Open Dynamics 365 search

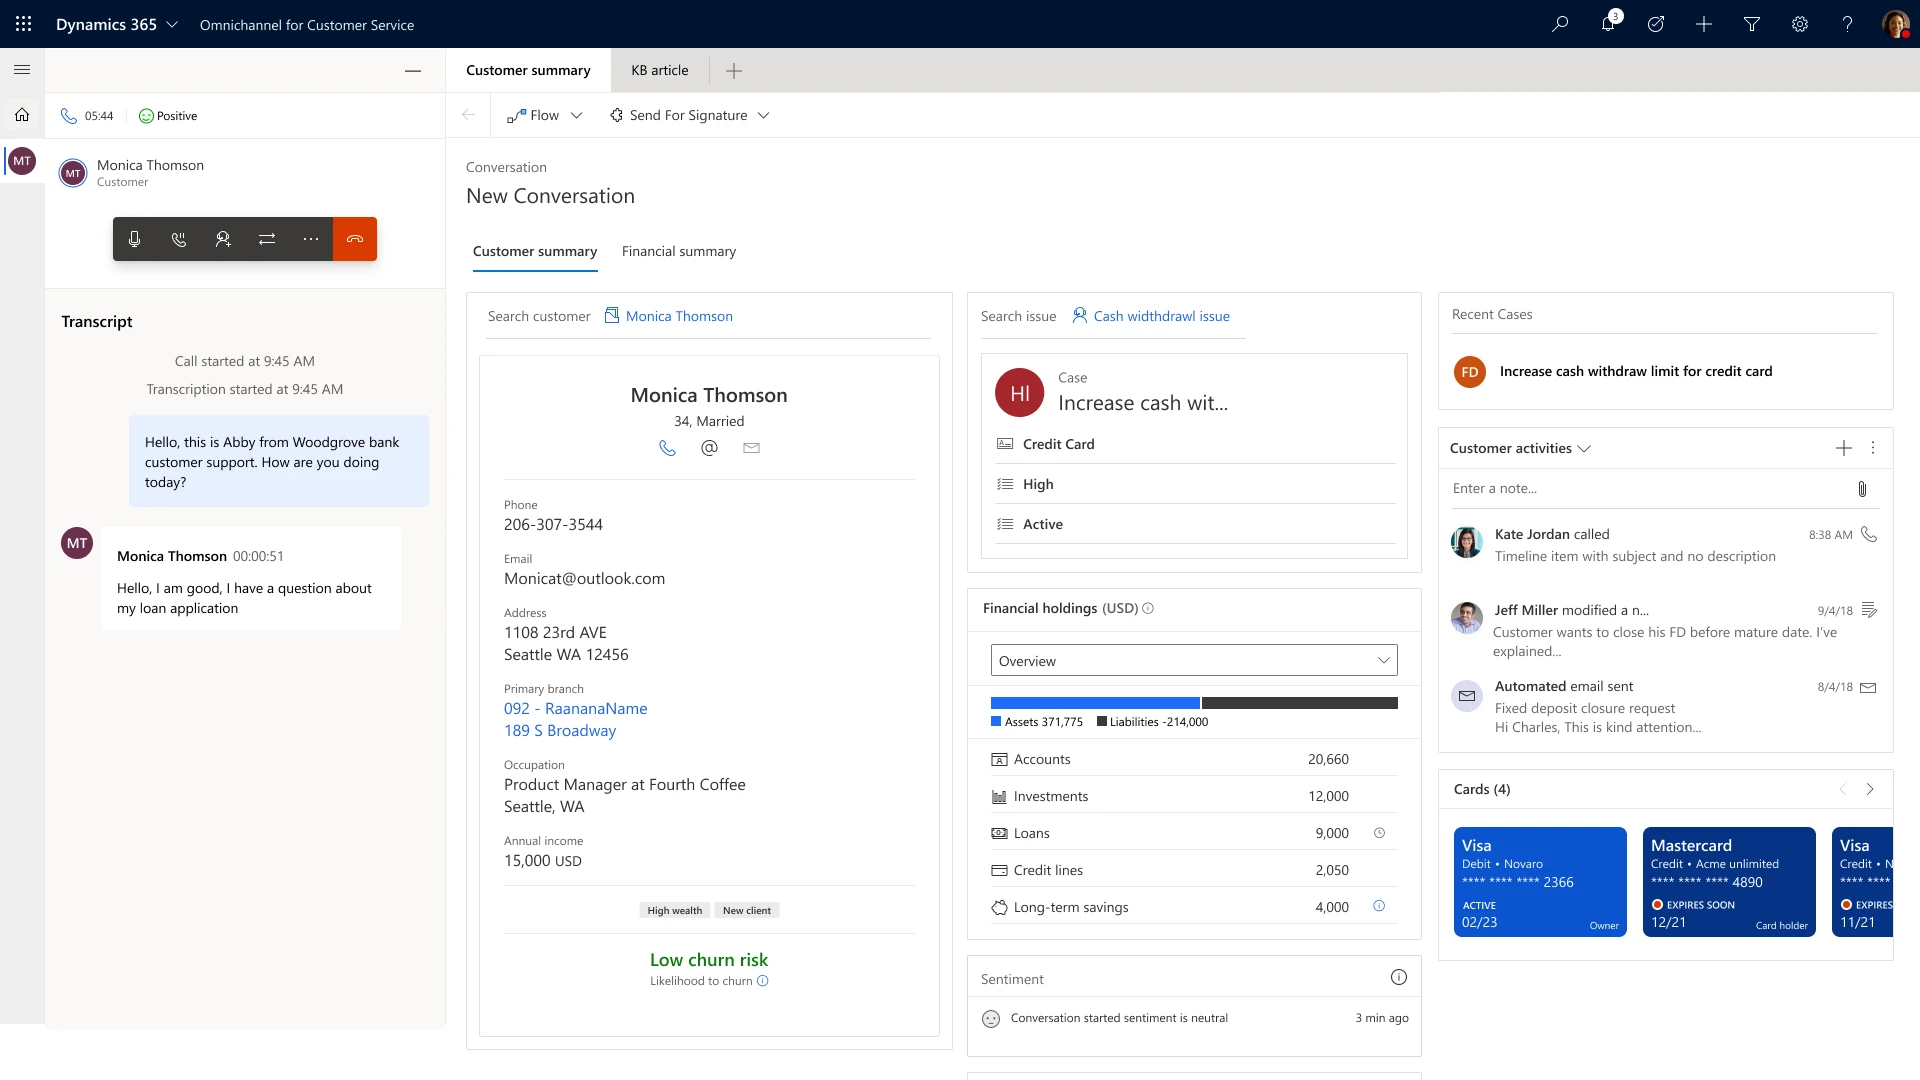pyautogui.click(x=1560, y=24)
